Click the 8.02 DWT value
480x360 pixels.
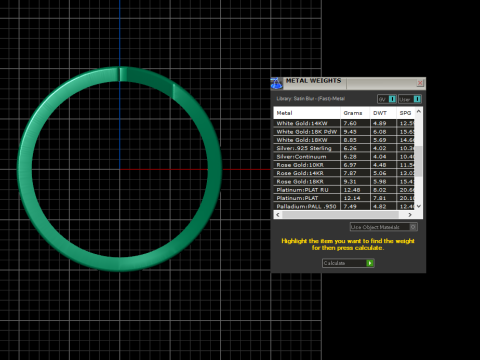tap(380, 190)
